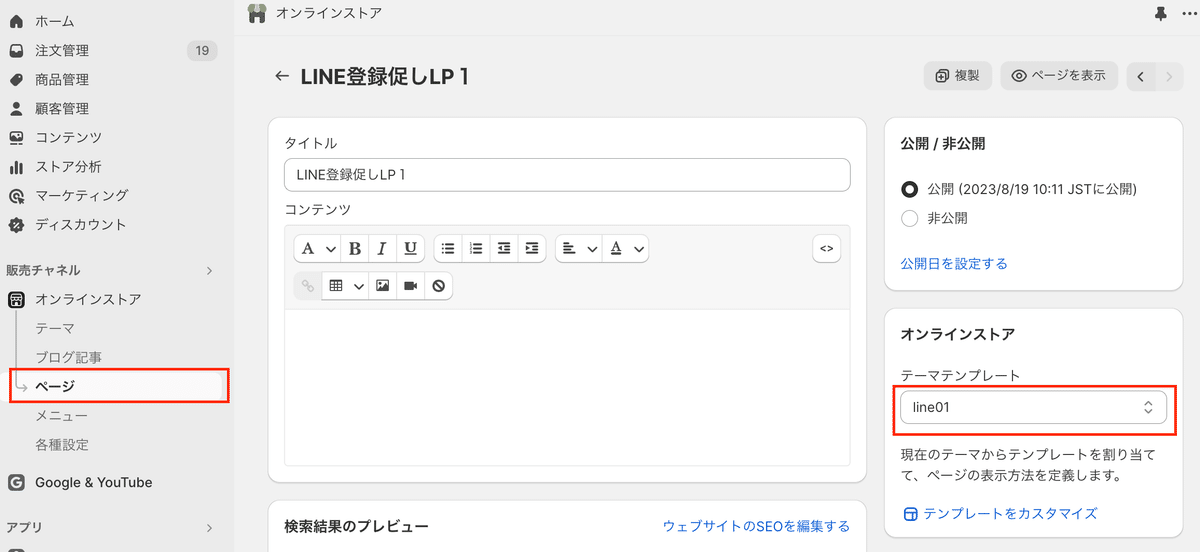This screenshot has width=1200, height=552.
Task: Click ウェブサイトのSEOを編集する link
Action: pos(756,526)
